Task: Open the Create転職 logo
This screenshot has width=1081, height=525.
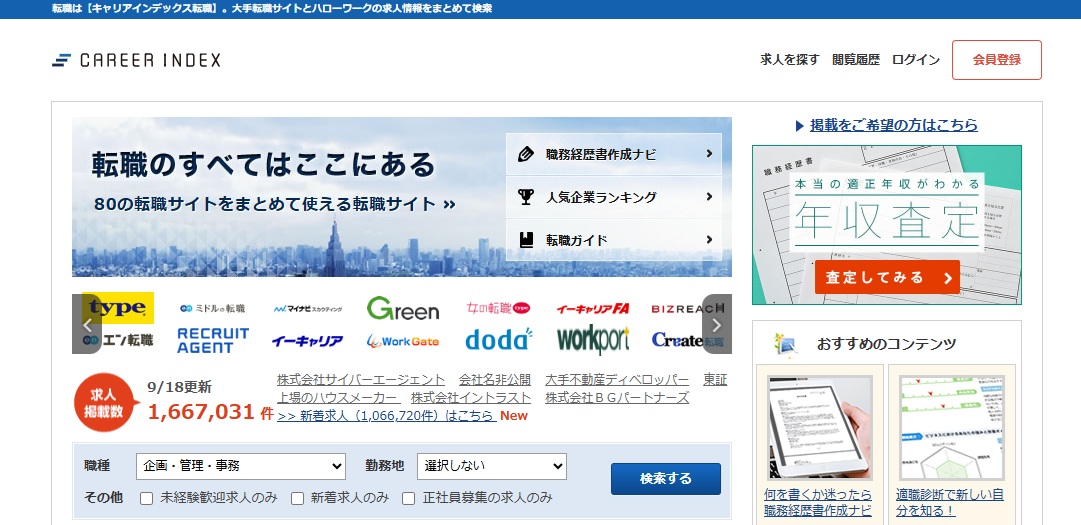Action: point(687,340)
